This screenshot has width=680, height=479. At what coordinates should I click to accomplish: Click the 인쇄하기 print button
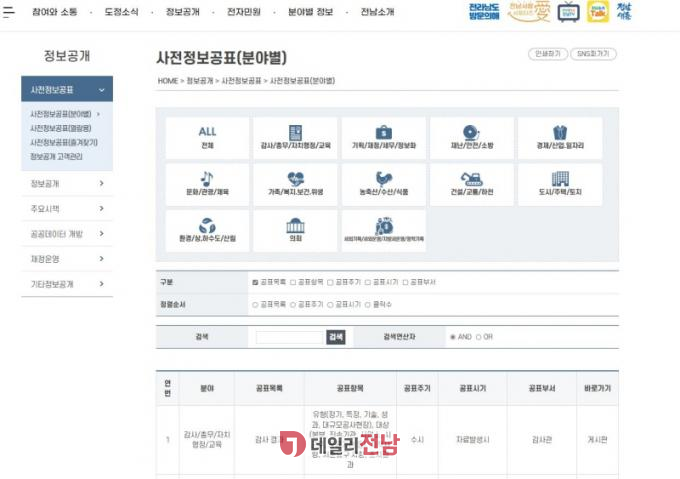coord(547,53)
